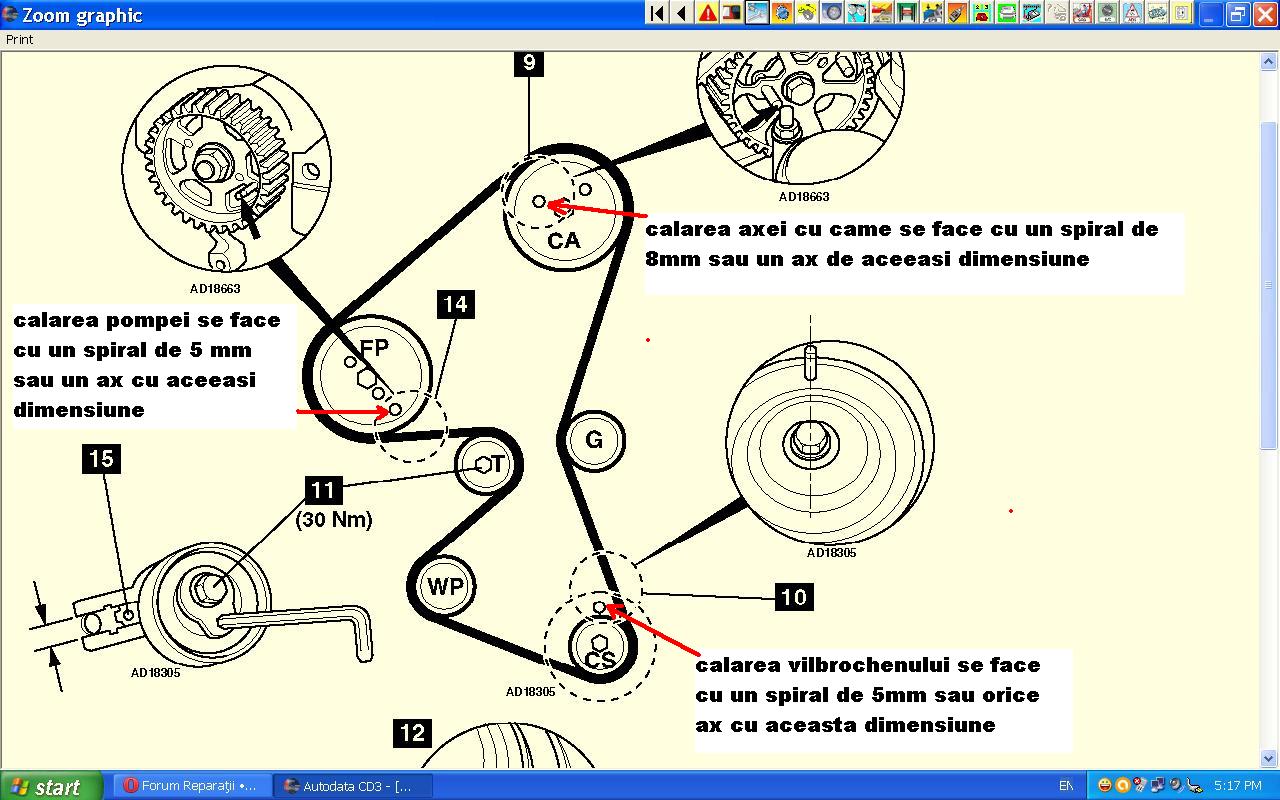Click the vertical scrollbar down arrow
The width and height of the screenshot is (1280, 800).
(1270, 759)
